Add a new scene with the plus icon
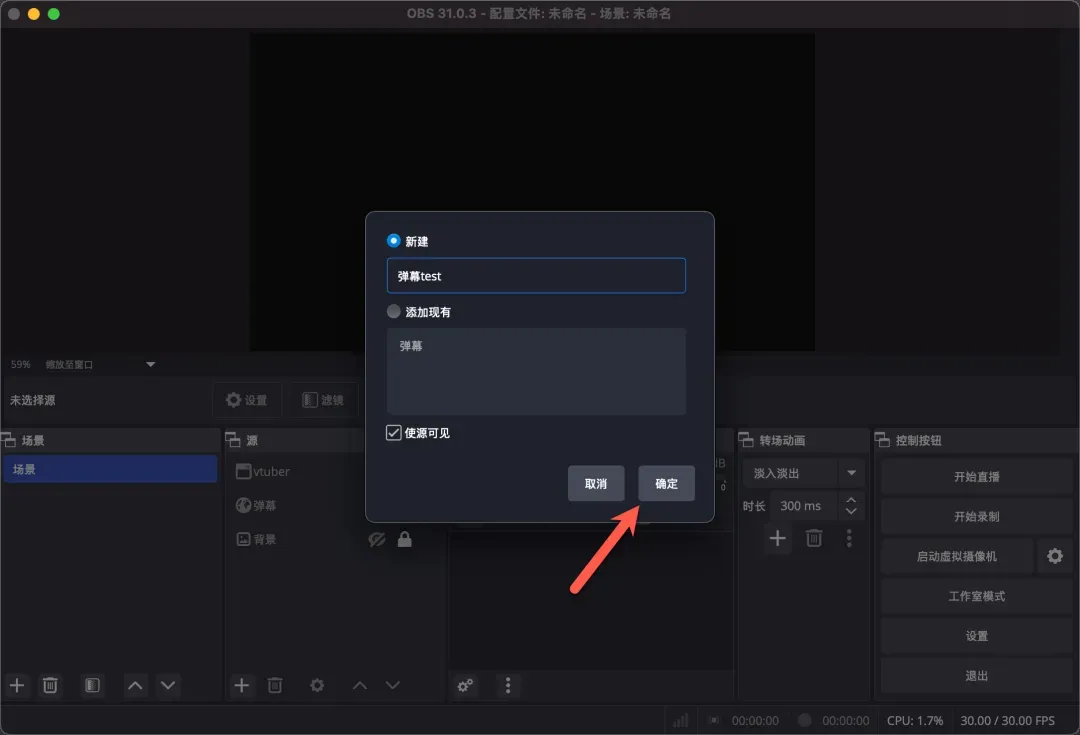 click(17, 685)
